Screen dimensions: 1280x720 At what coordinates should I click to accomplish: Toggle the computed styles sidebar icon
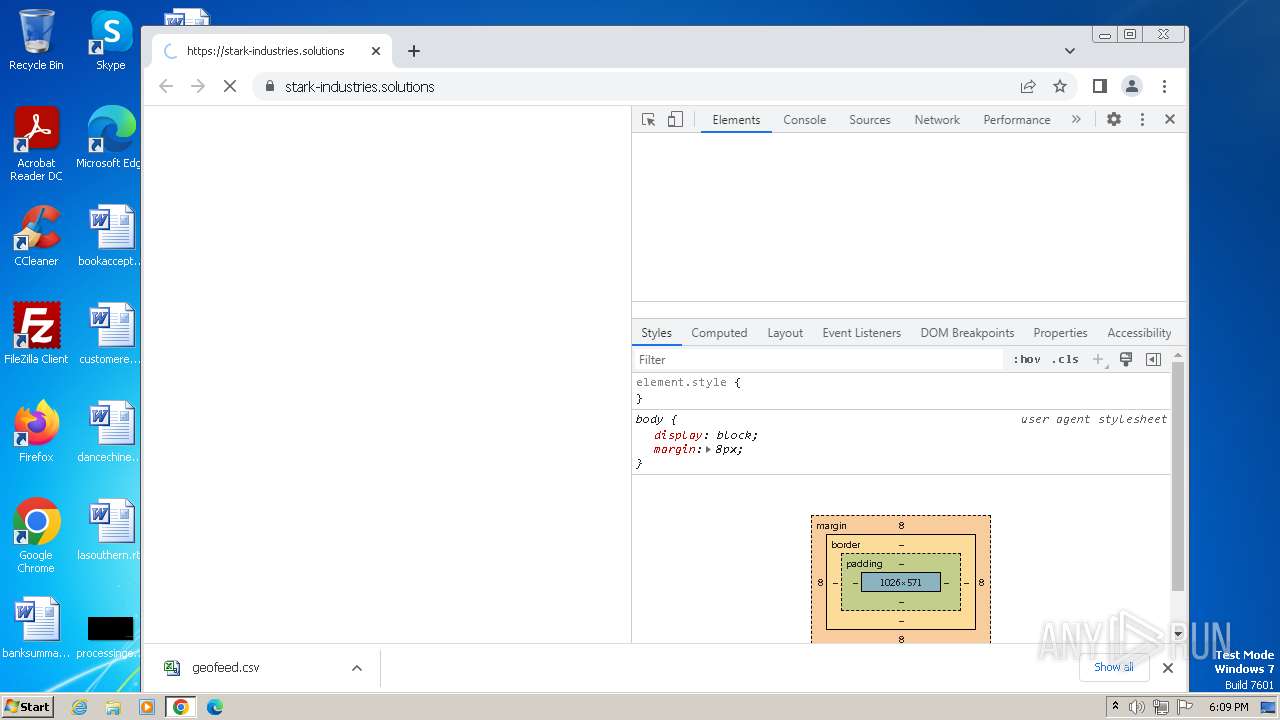1153,360
